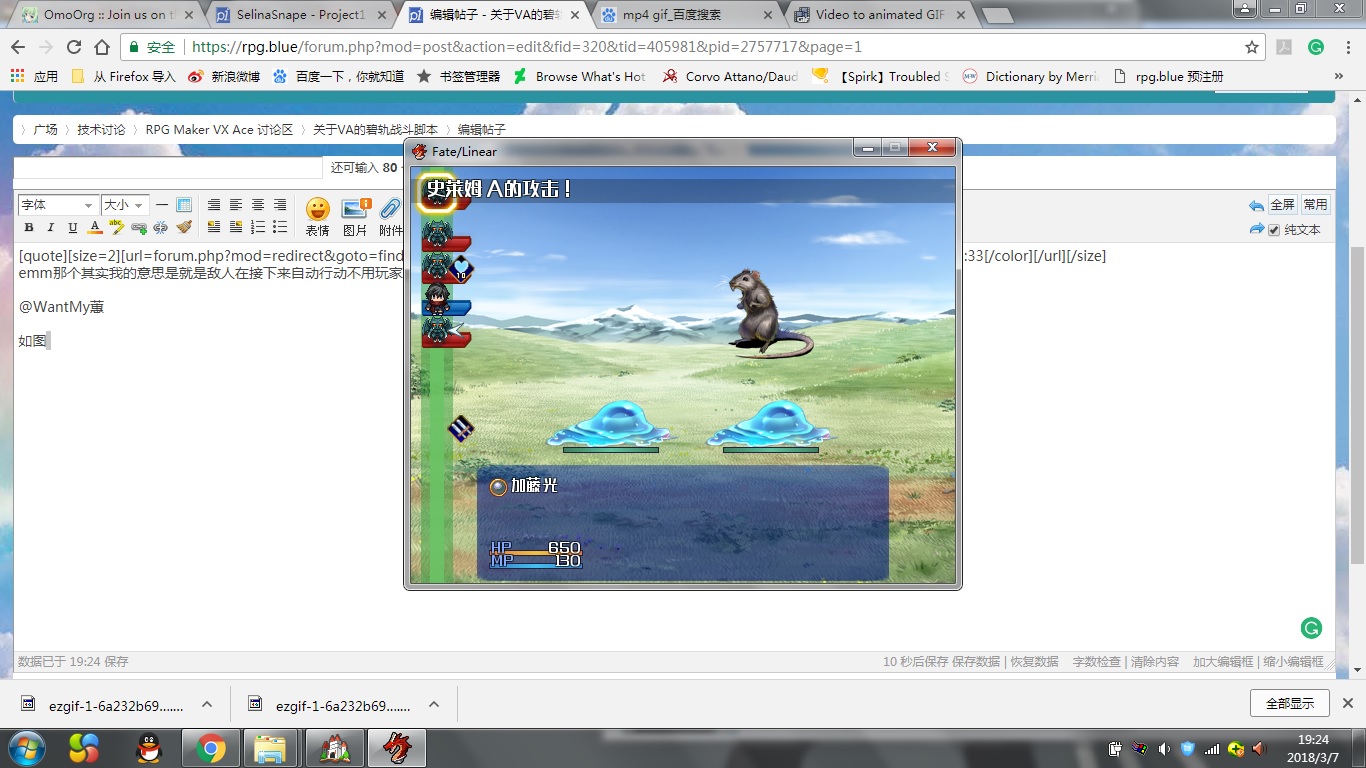This screenshot has width=1366, height=768.
Task: Open the 表情 emoticon picker
Action: pyautogui.click(x=317, y=217)
